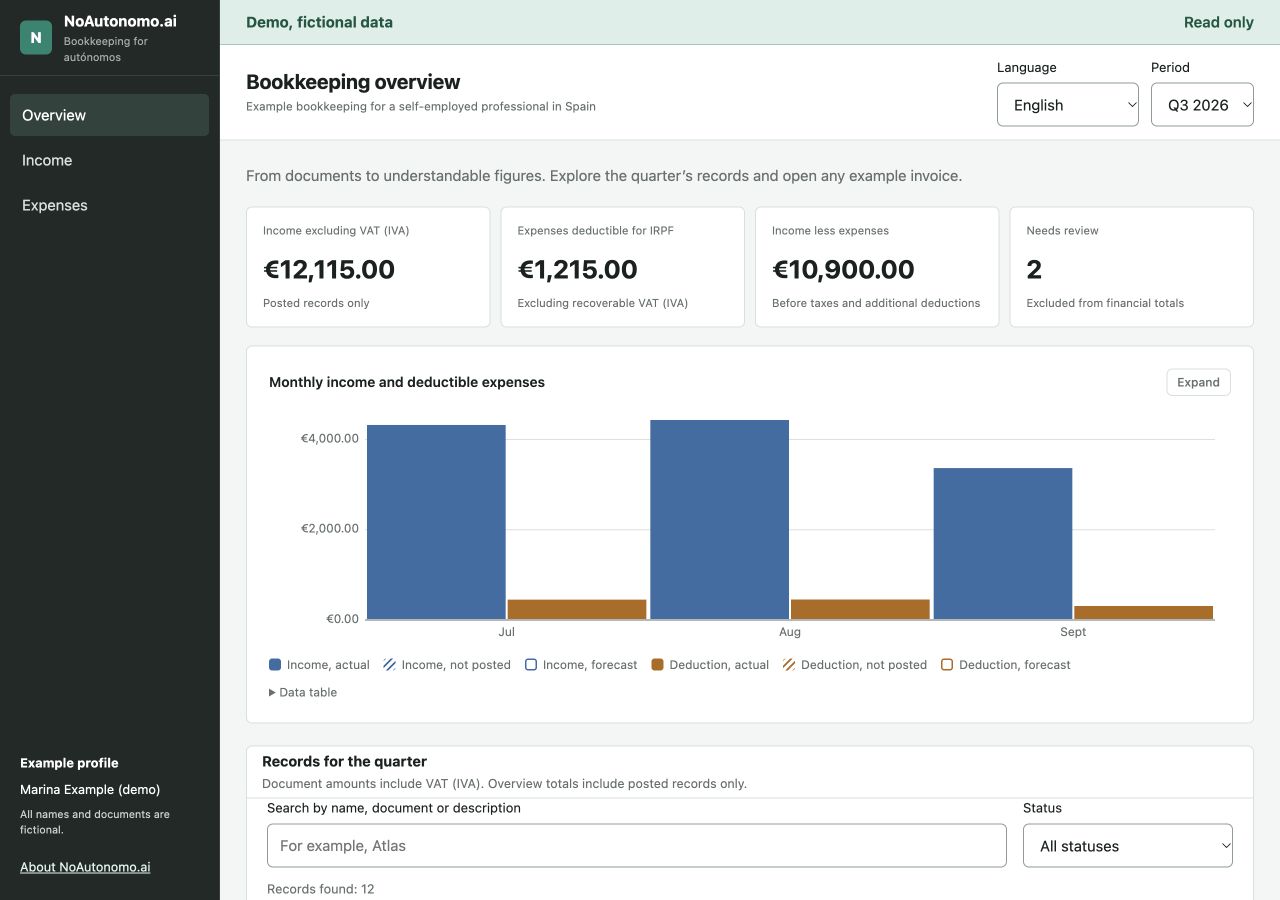Click the 'Demo, fictional data' banner text
This screenshot has height=900, width=1280.
pyautogui.click(x=320, y=22)
